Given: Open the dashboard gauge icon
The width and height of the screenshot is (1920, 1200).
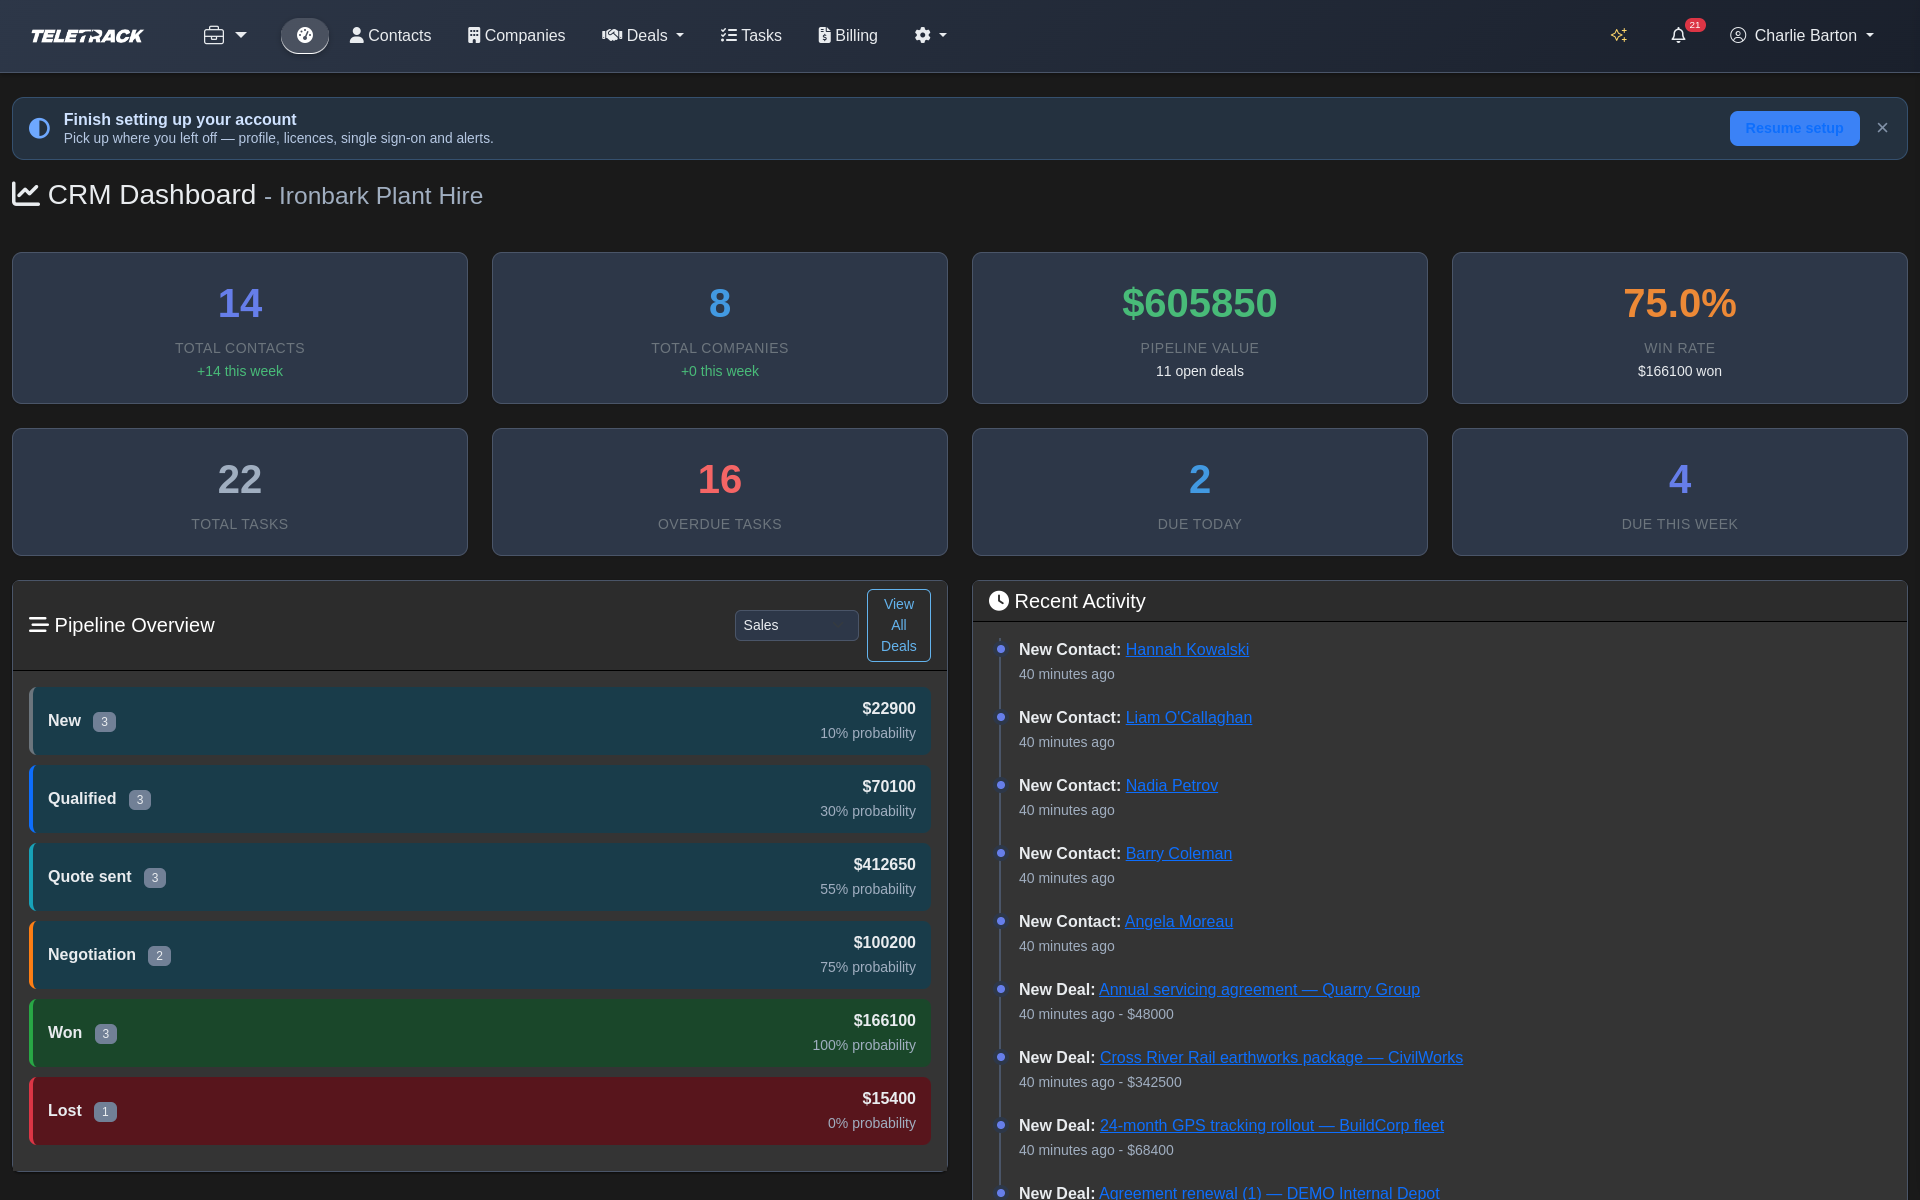Looking at the screenshot, I should point(305,35).
